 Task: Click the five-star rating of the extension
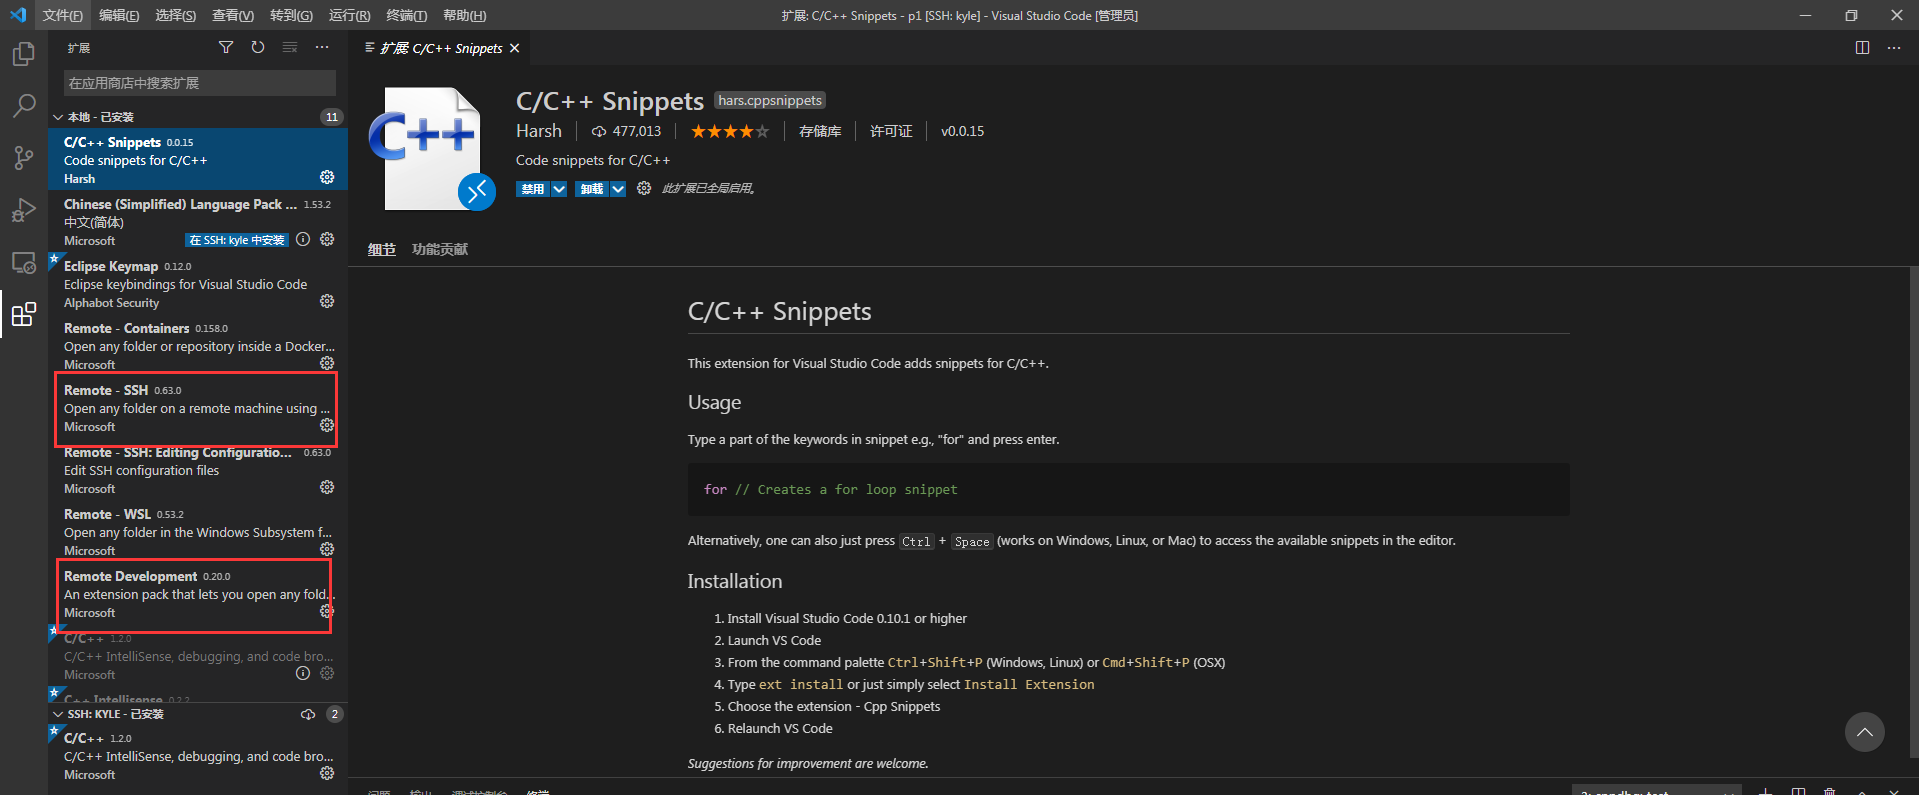click(x=730, y=131)
